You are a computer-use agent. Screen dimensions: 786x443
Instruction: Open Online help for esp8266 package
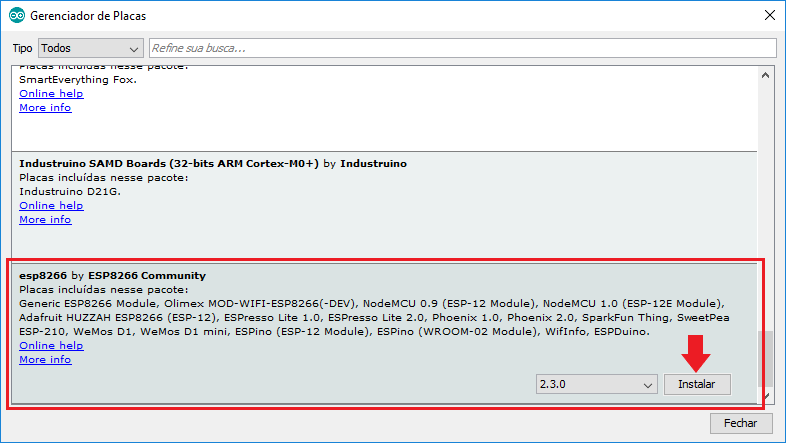click(51, 346)
